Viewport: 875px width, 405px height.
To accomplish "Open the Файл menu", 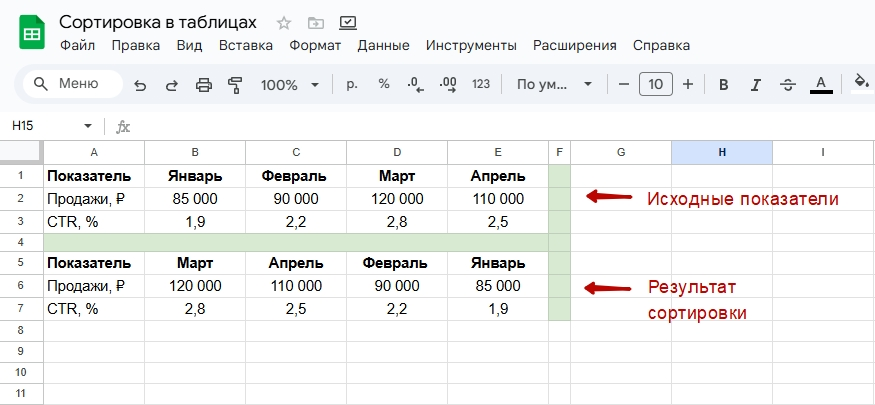I will pyautogui.click(x=78, y=46).
